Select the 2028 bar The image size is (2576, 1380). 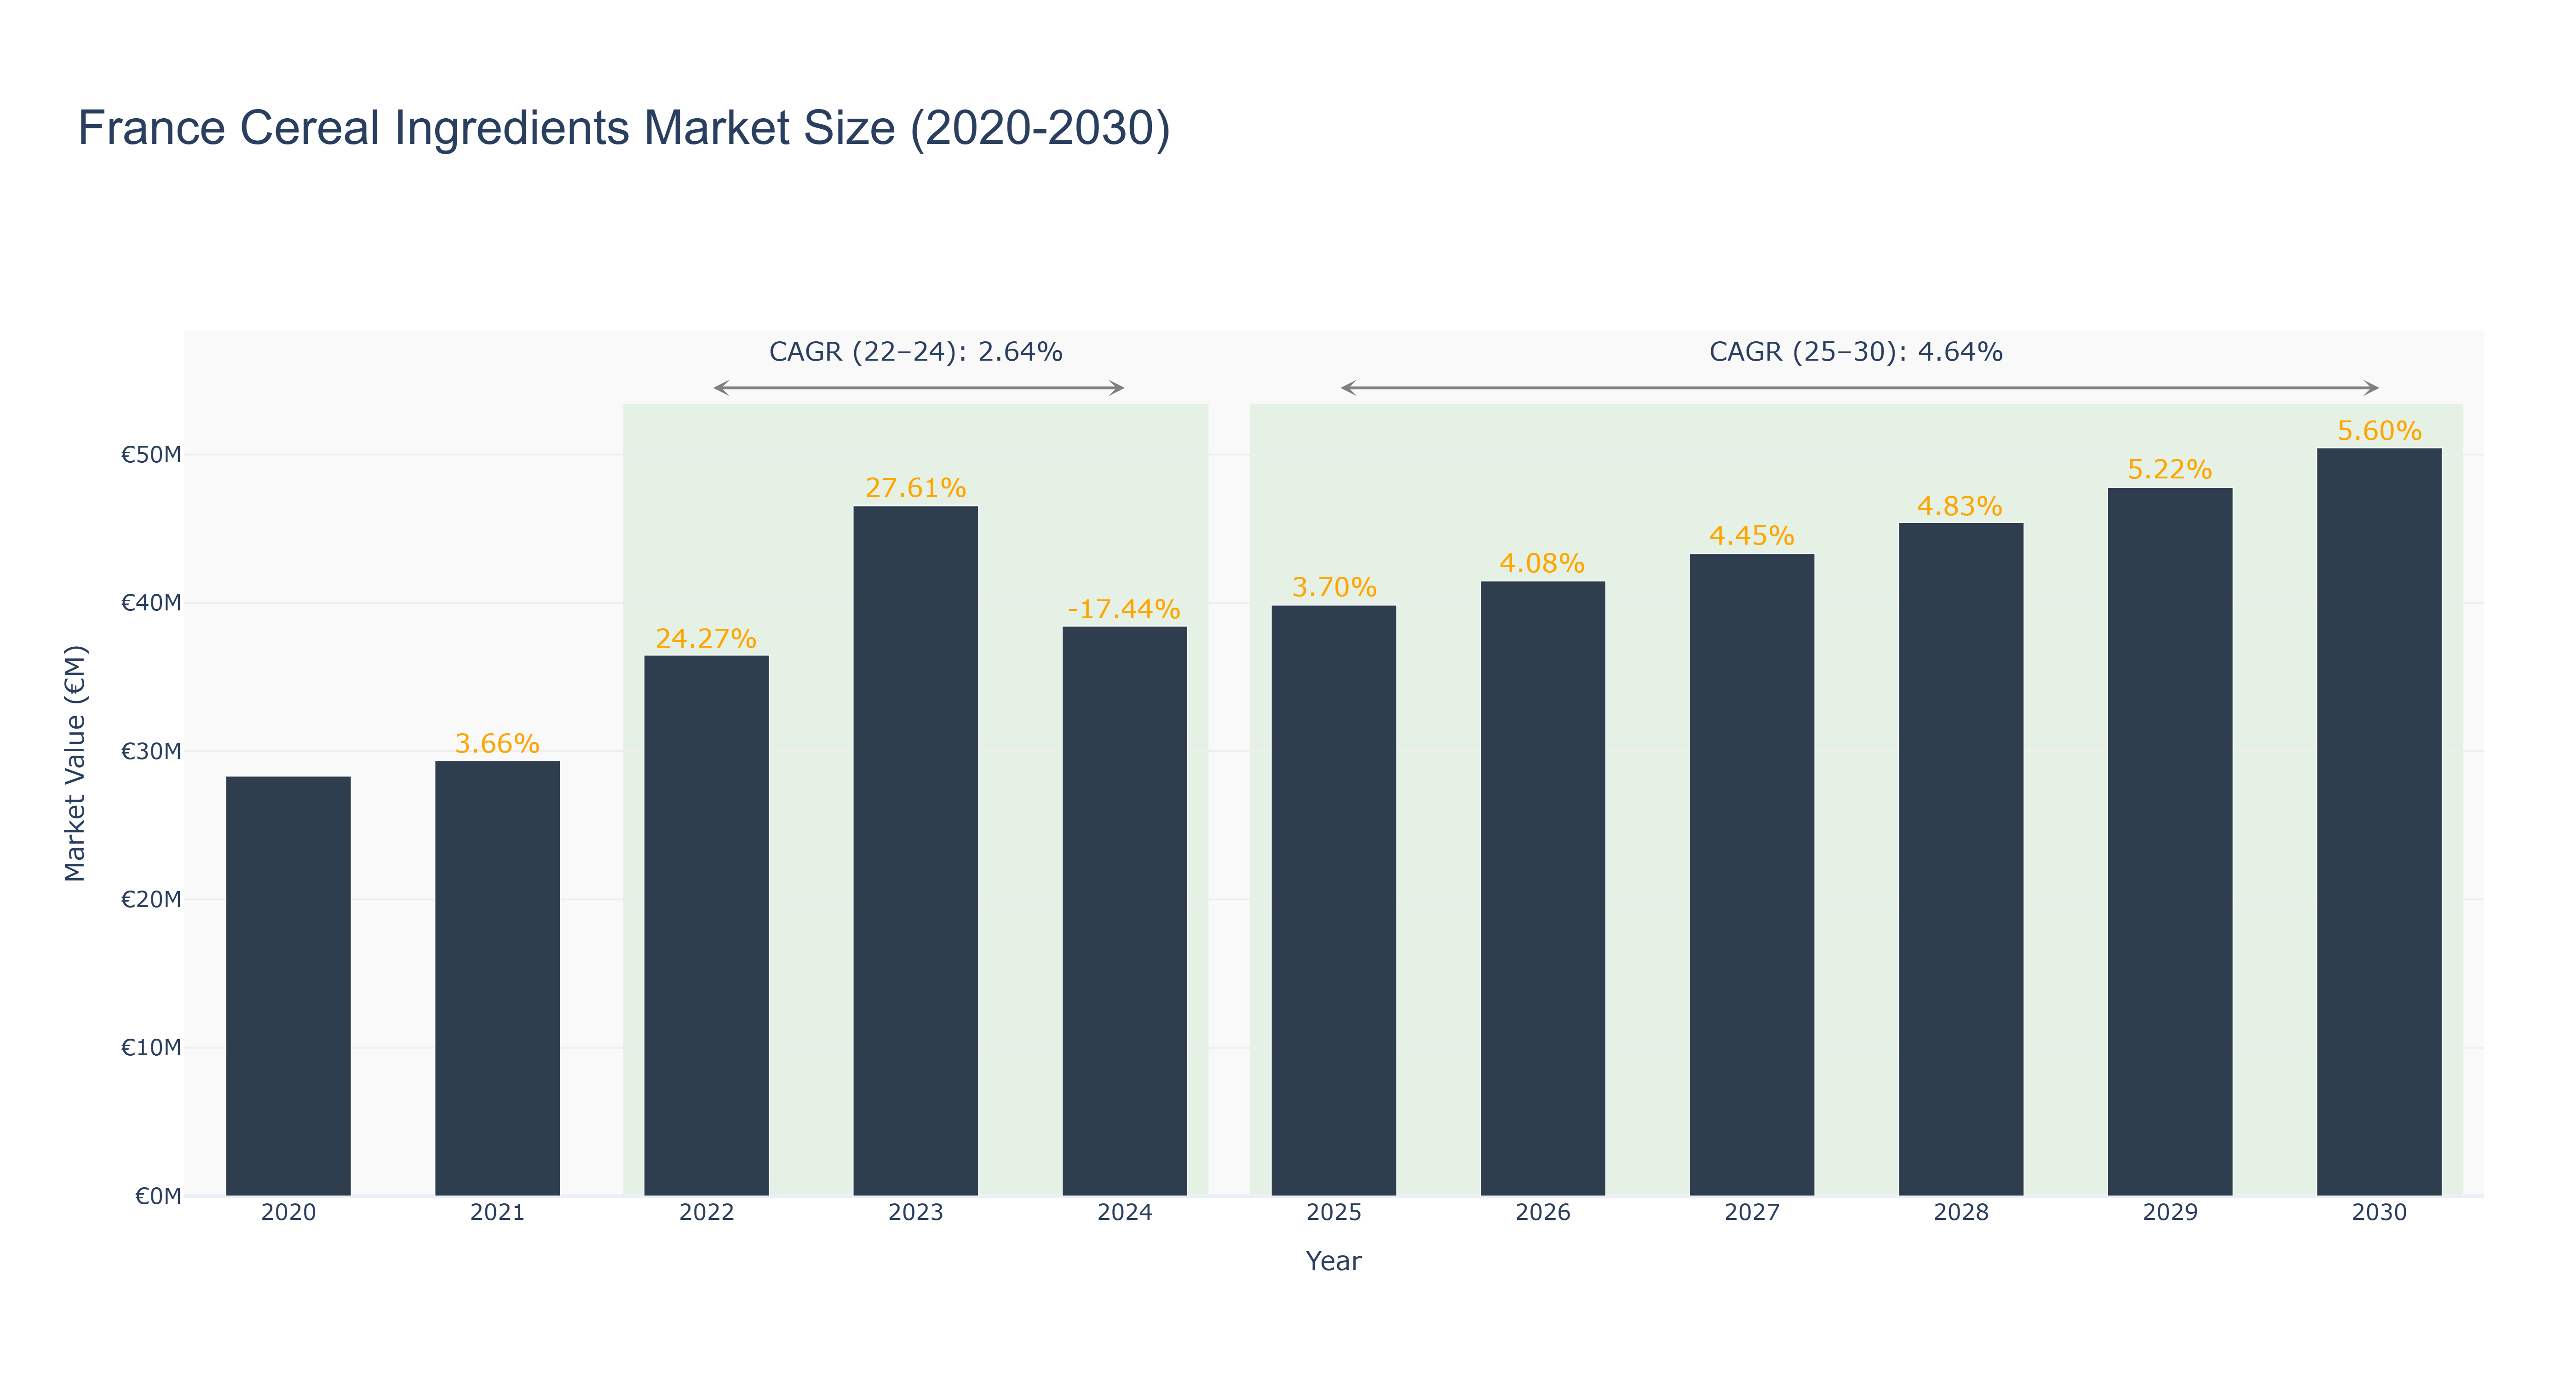tap(1960, 859)
